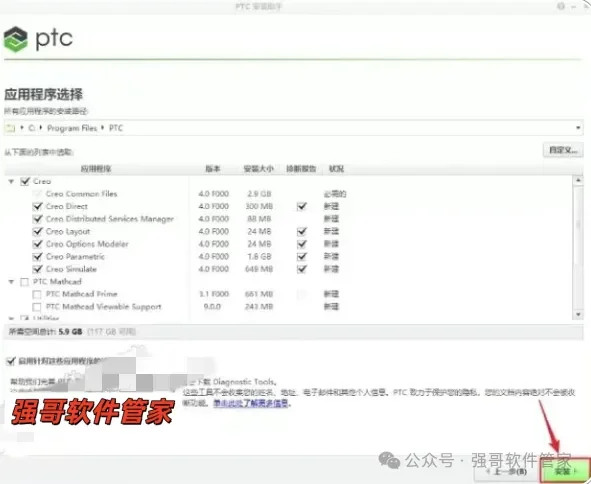This screenshot has height=484, width=591.
Task: Click the 9.0.0 version value
Action: pos(212,307)
